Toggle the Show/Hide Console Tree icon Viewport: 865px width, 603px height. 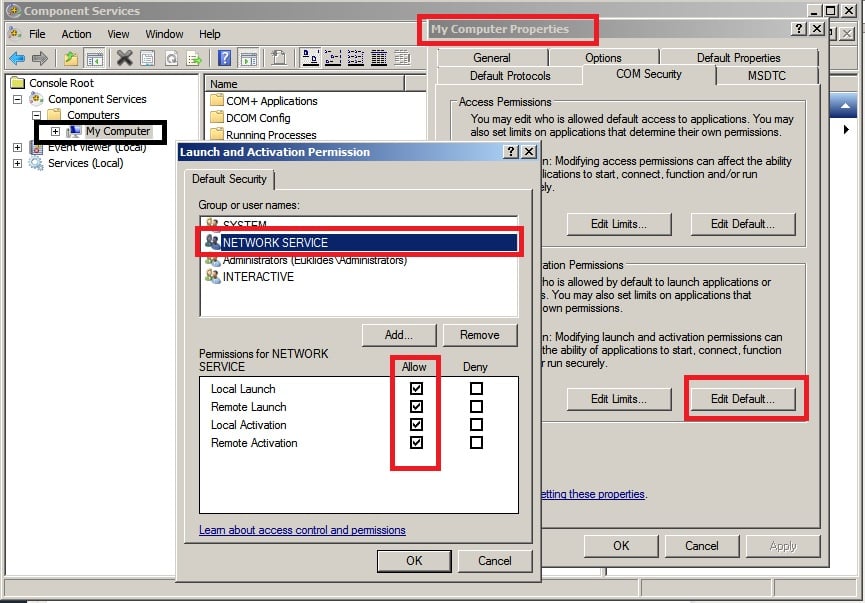(x=95, y=58)
